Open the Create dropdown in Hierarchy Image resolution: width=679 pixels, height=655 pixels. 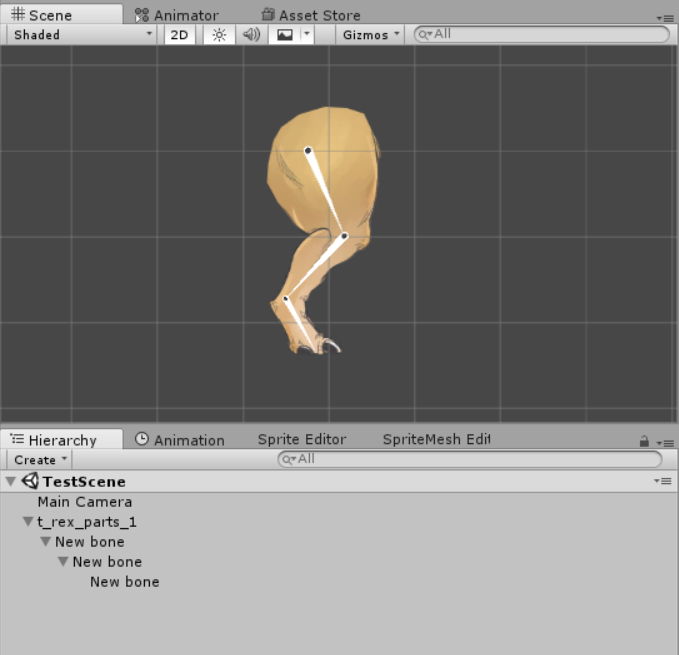pos(40,460)
